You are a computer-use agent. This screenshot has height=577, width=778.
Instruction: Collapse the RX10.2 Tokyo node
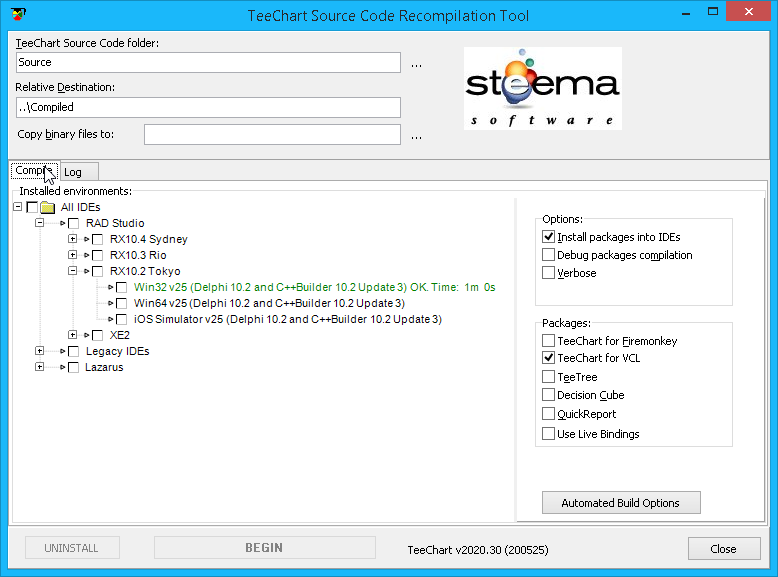72,271
